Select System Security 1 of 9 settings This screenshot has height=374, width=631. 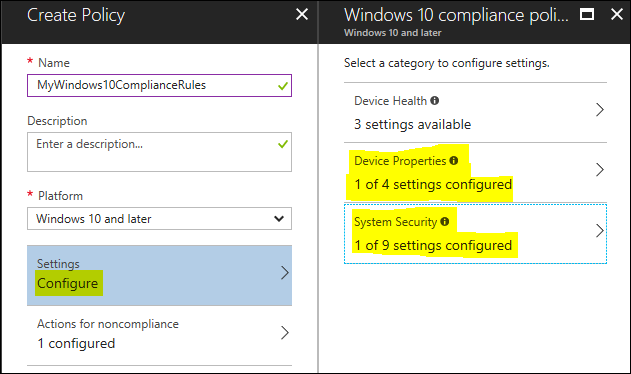pos(475,234)
